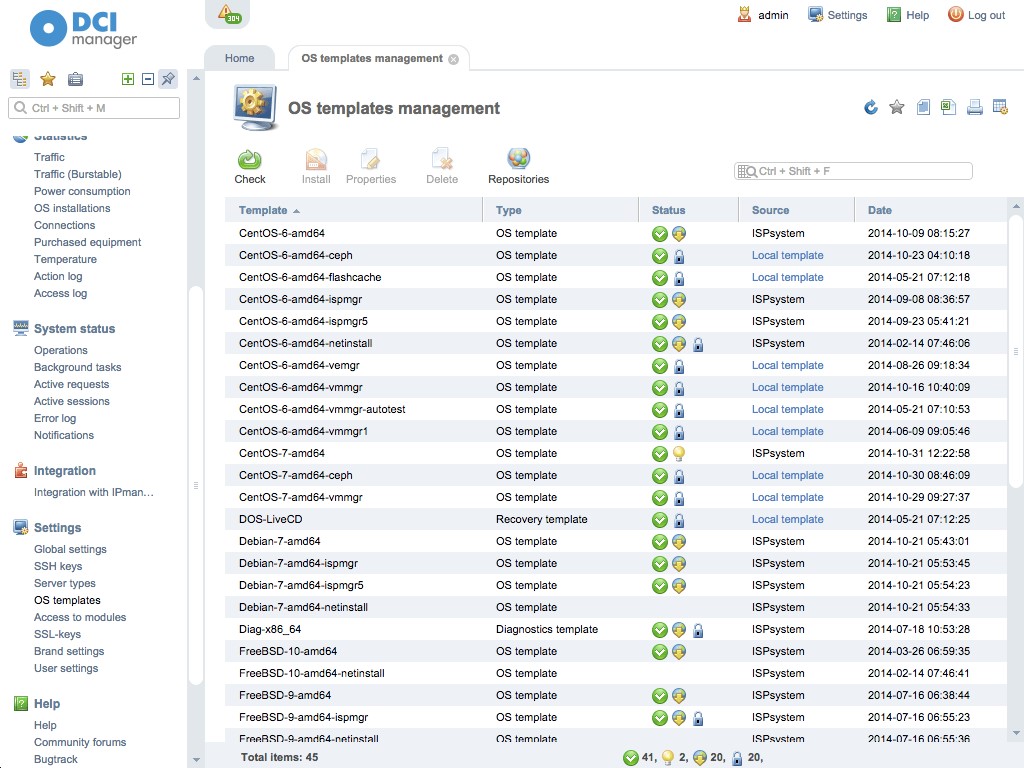Switch to the Home tab
This screenshot has height=768, width=1024.
tap(239, 57)
